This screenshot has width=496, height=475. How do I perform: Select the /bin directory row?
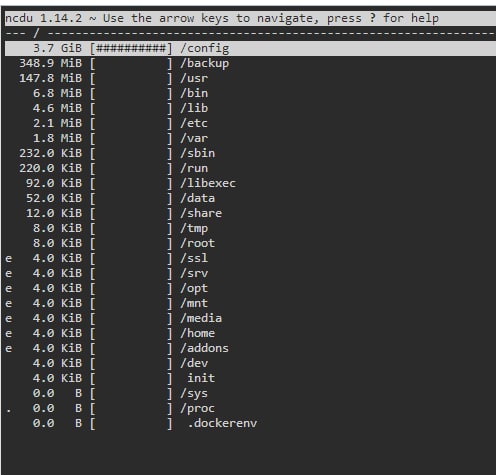pos(250,93)
